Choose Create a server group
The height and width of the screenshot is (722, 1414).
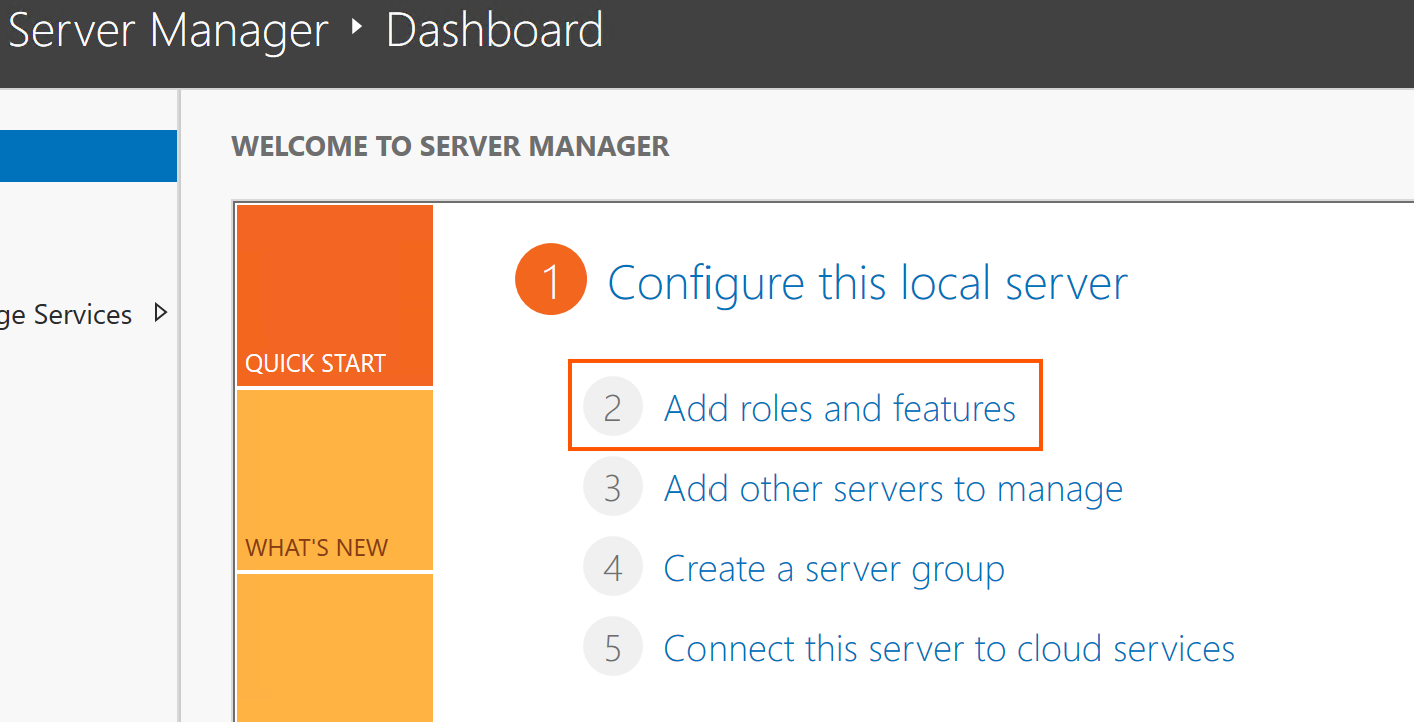pos(834,569)
